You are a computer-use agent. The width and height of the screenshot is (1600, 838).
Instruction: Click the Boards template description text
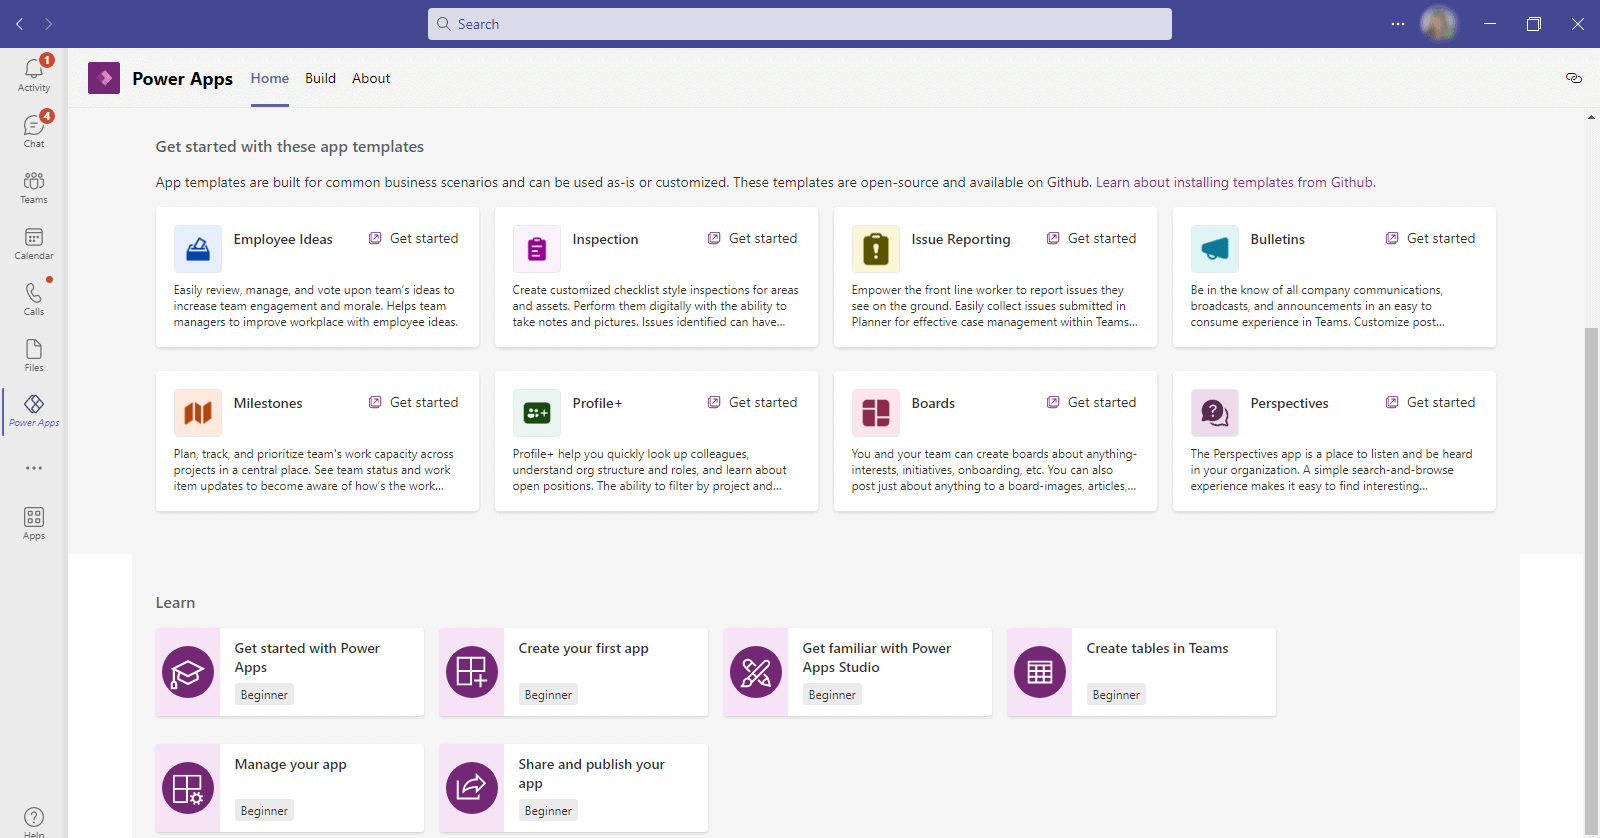tap(994, 470)
